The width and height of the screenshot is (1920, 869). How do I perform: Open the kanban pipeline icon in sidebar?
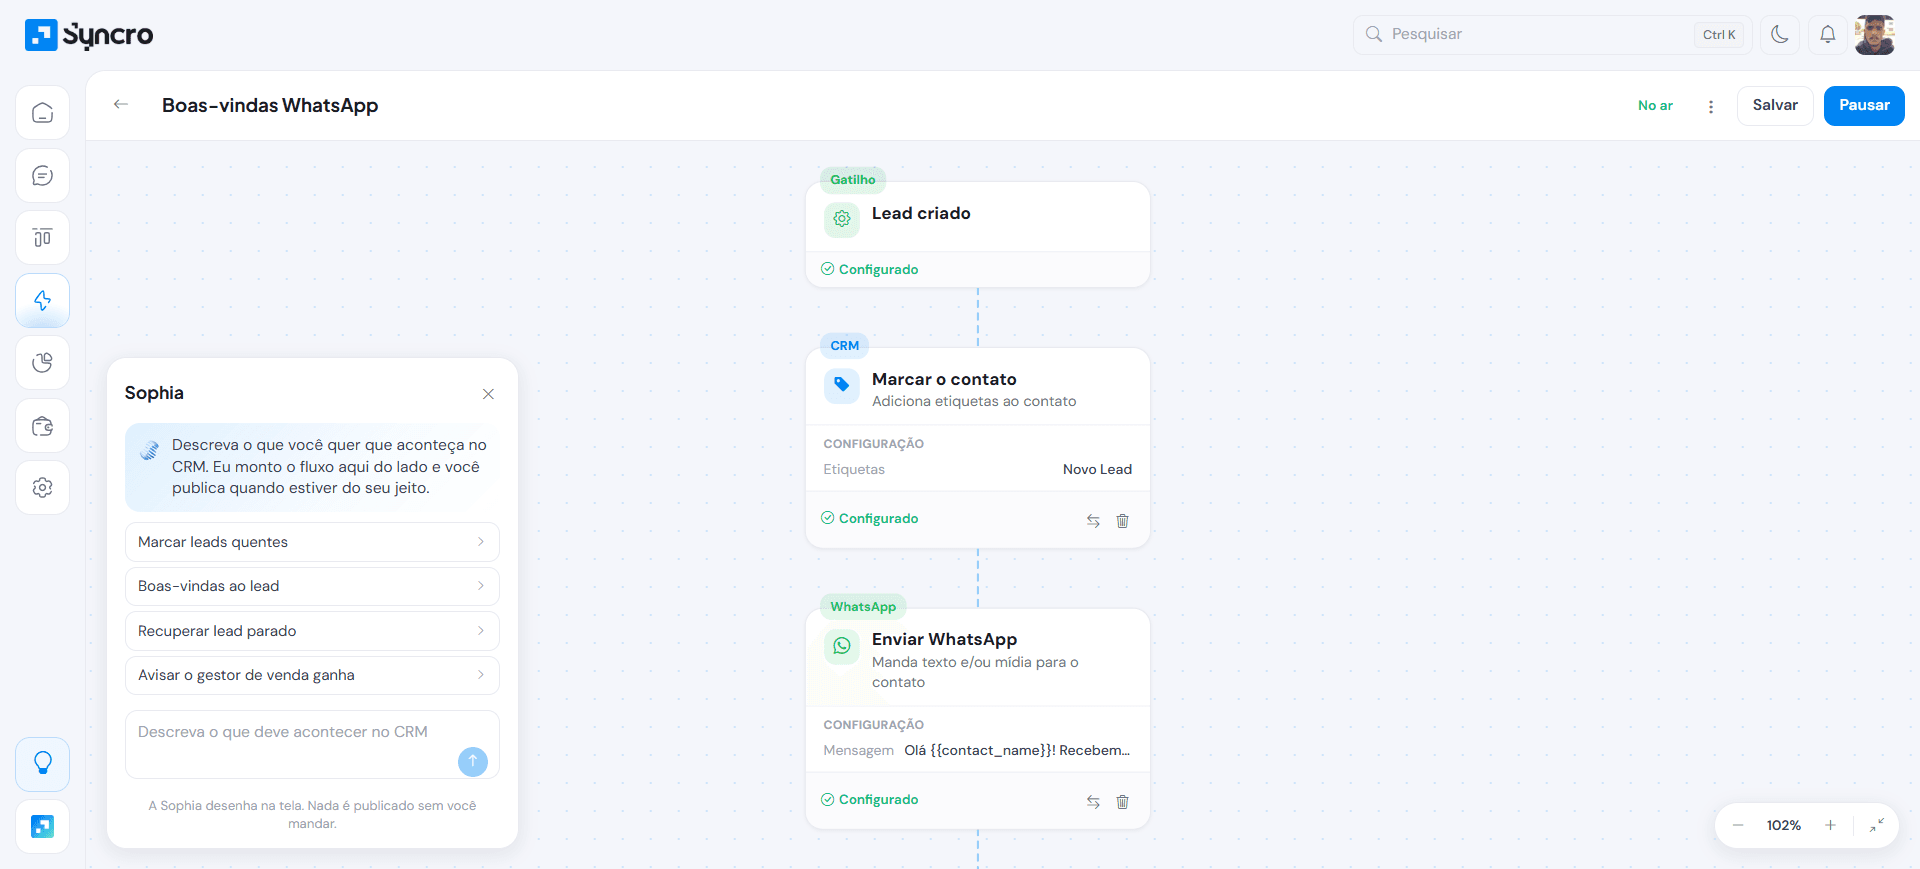pos(42,238)
